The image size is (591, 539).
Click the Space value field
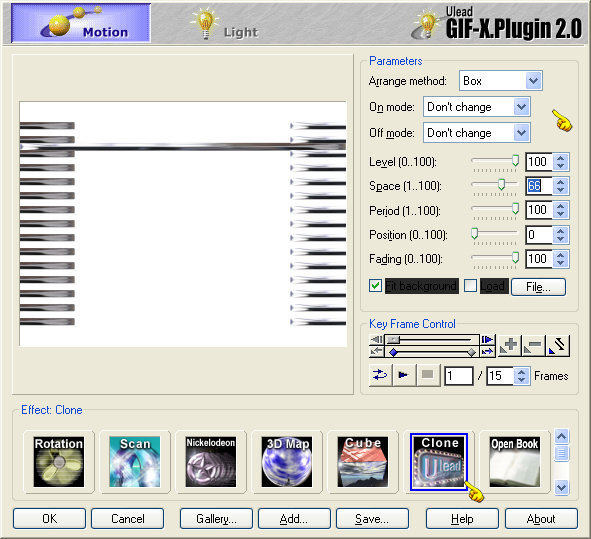[539, 186]
